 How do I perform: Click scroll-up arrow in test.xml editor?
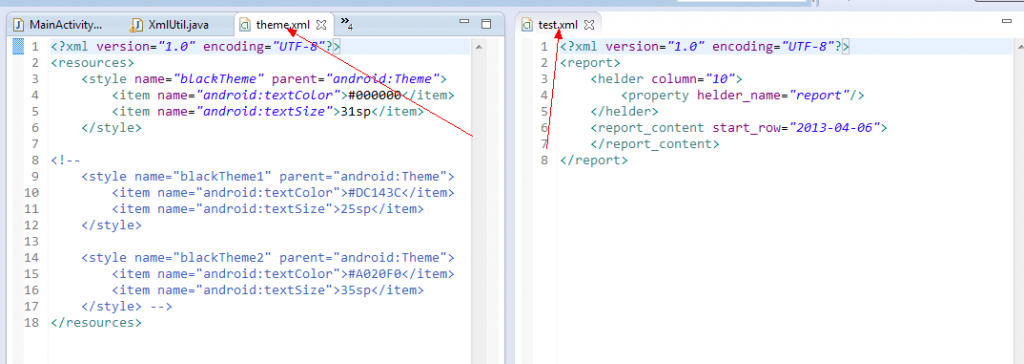point(1020,47)
